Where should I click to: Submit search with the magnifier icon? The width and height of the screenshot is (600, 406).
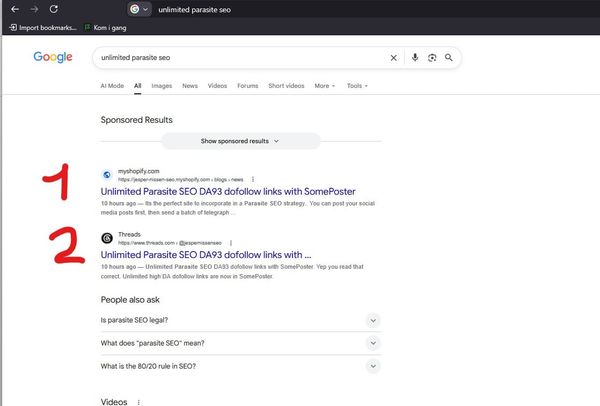click(449, 57)
